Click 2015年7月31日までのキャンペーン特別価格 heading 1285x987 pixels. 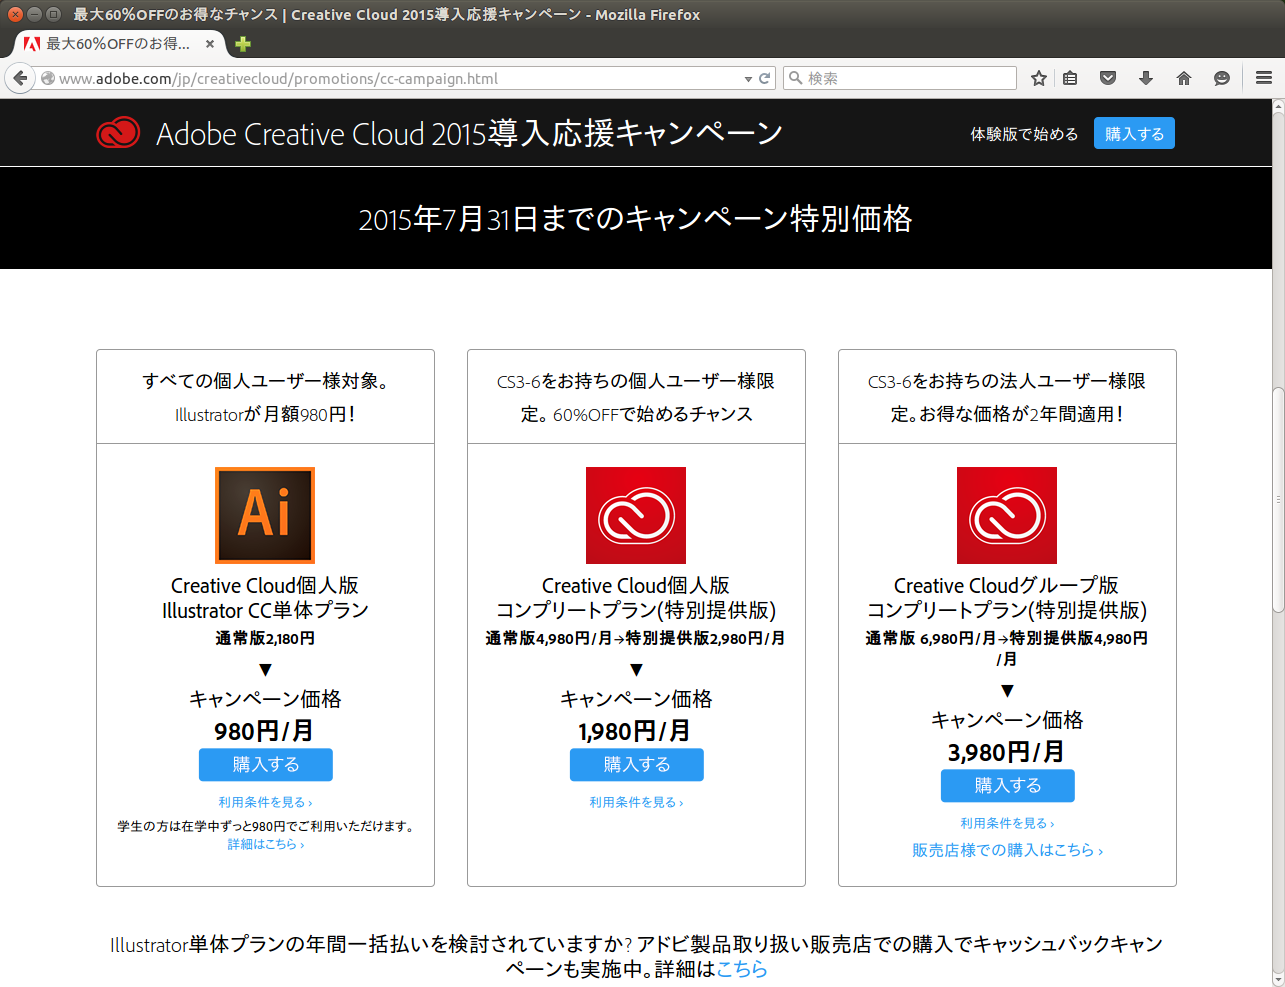tap(635, 219)
